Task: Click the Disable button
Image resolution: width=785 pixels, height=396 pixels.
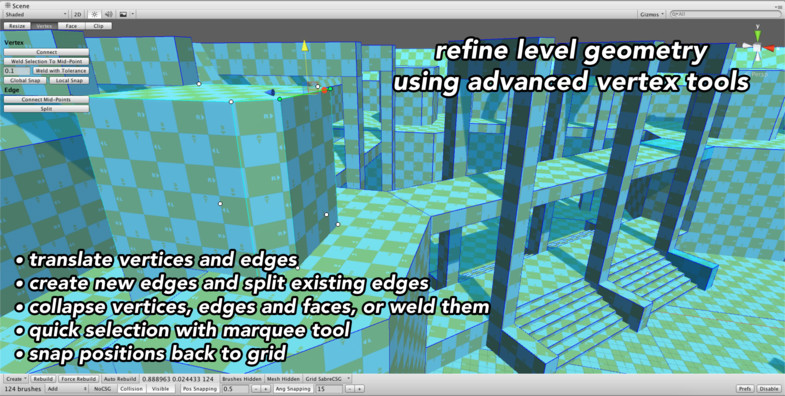Action: coord(768,388)
